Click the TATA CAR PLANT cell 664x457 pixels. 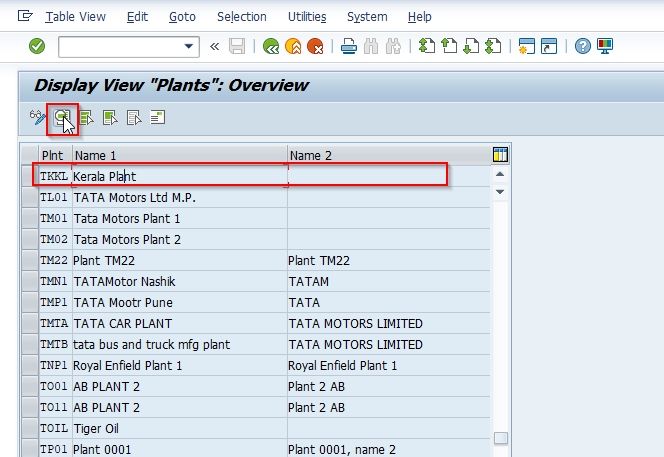pos(180,323)
